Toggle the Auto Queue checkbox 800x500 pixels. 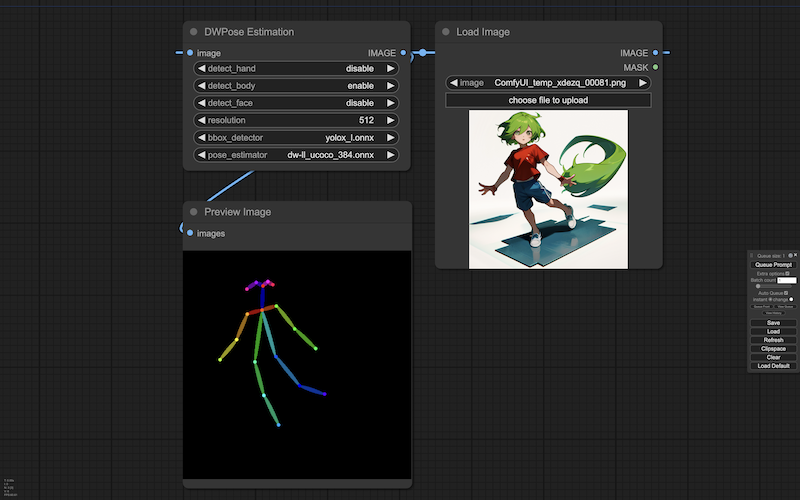click(786, 293)
